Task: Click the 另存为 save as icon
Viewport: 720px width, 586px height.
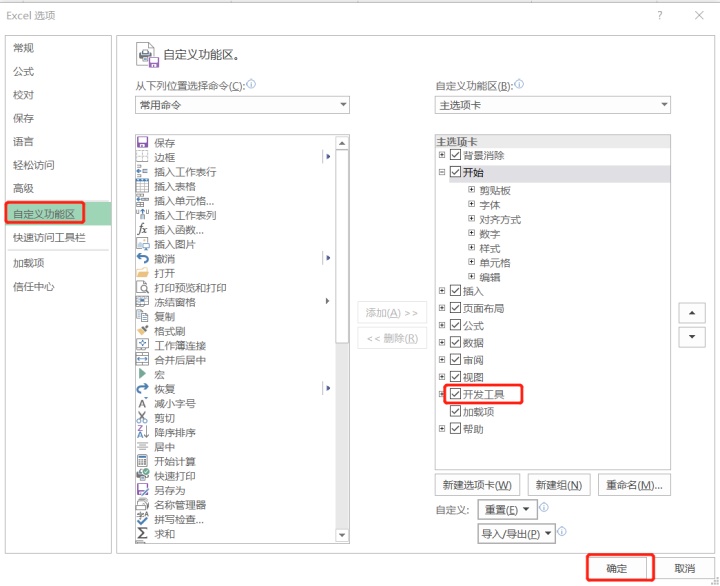Action: pyautogui.click(x=142, y=490)
